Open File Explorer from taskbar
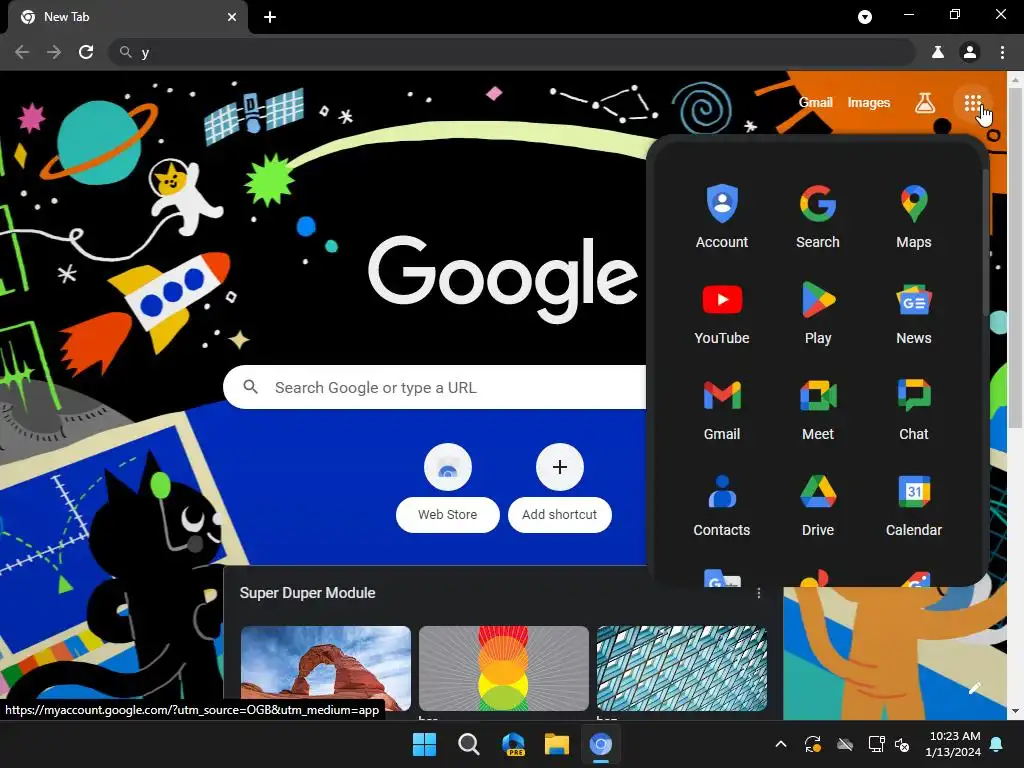 [x=557, y=744]
